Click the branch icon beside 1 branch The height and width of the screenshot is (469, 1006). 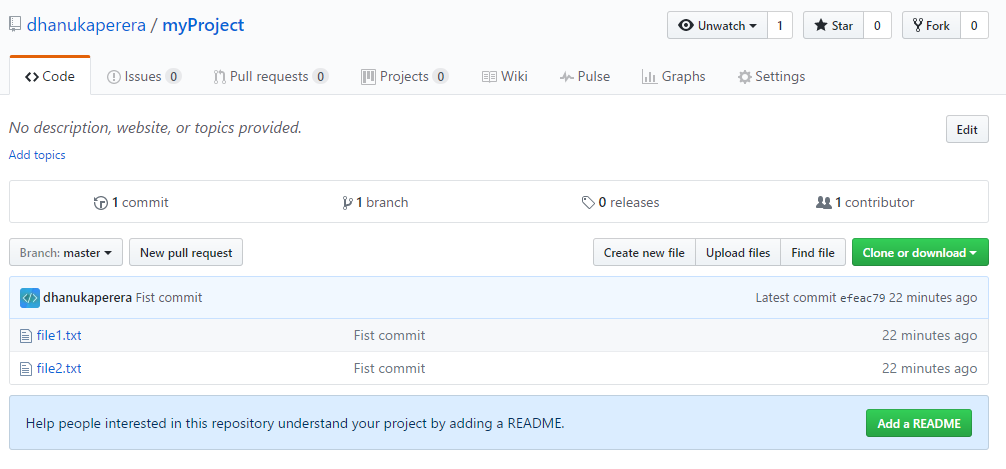tap(347, 203)
